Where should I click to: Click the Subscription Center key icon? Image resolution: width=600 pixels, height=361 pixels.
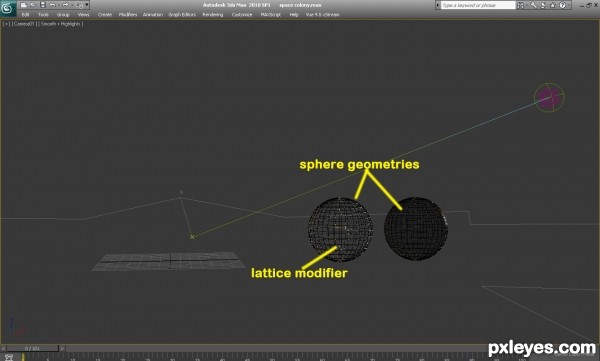(533, 5)
